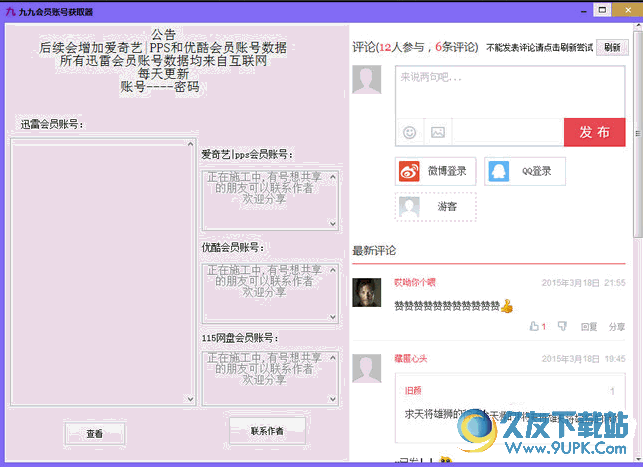
Task: Open the second commenter's red username at 19:45
Action: pos(410,359)
